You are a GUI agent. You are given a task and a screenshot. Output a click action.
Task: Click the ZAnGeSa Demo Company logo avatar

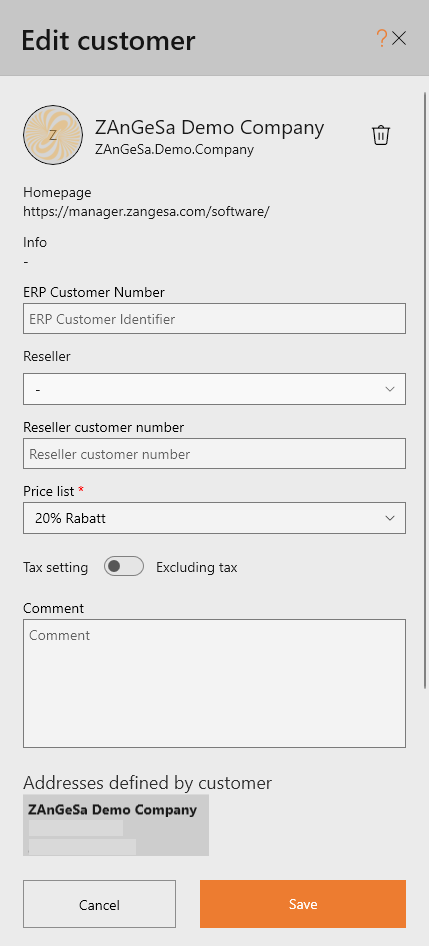(x=53, y=135)
